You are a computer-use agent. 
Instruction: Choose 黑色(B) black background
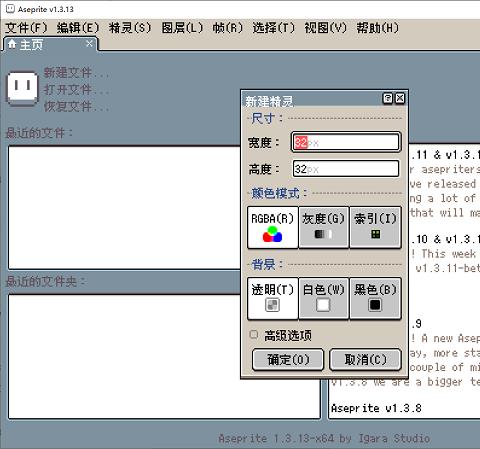tap(375, 298)
